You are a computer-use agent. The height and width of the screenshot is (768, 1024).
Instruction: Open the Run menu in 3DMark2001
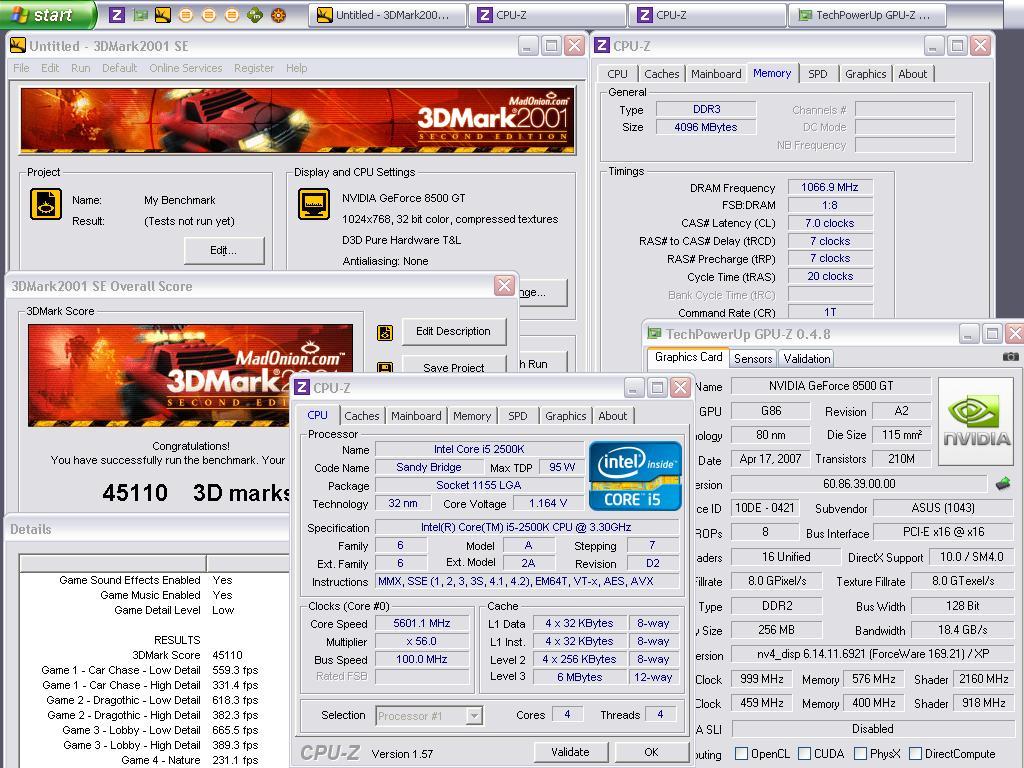(x=80, y=68)
